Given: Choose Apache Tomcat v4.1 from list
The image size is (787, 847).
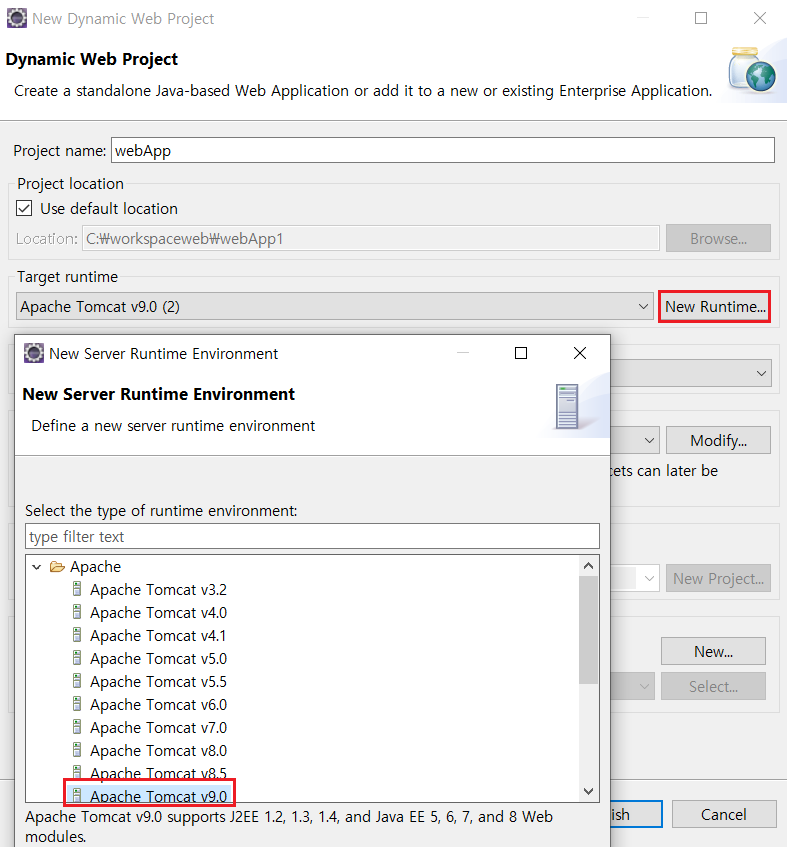Looking at the screenshot, I should click(158, 636).
